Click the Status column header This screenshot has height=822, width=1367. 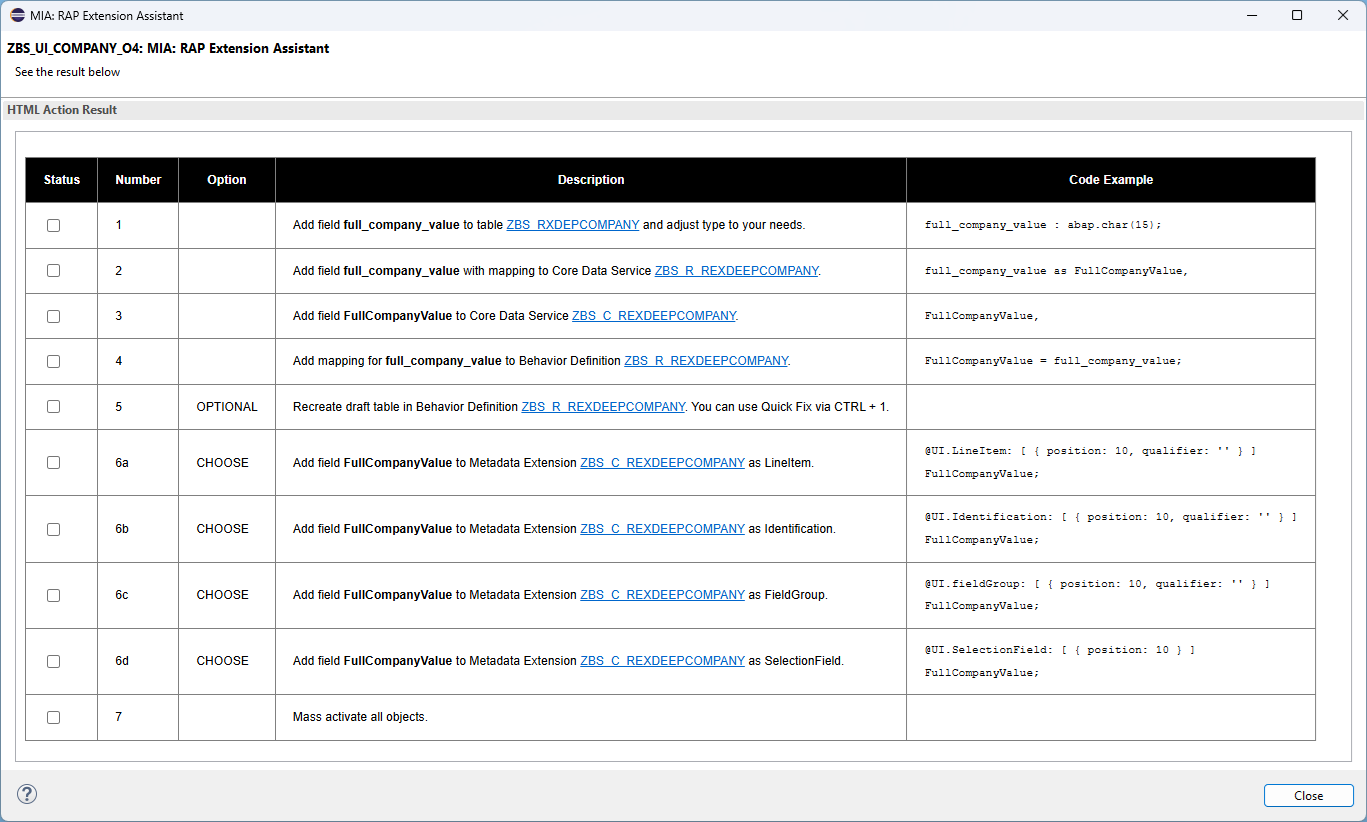point(62,180)
